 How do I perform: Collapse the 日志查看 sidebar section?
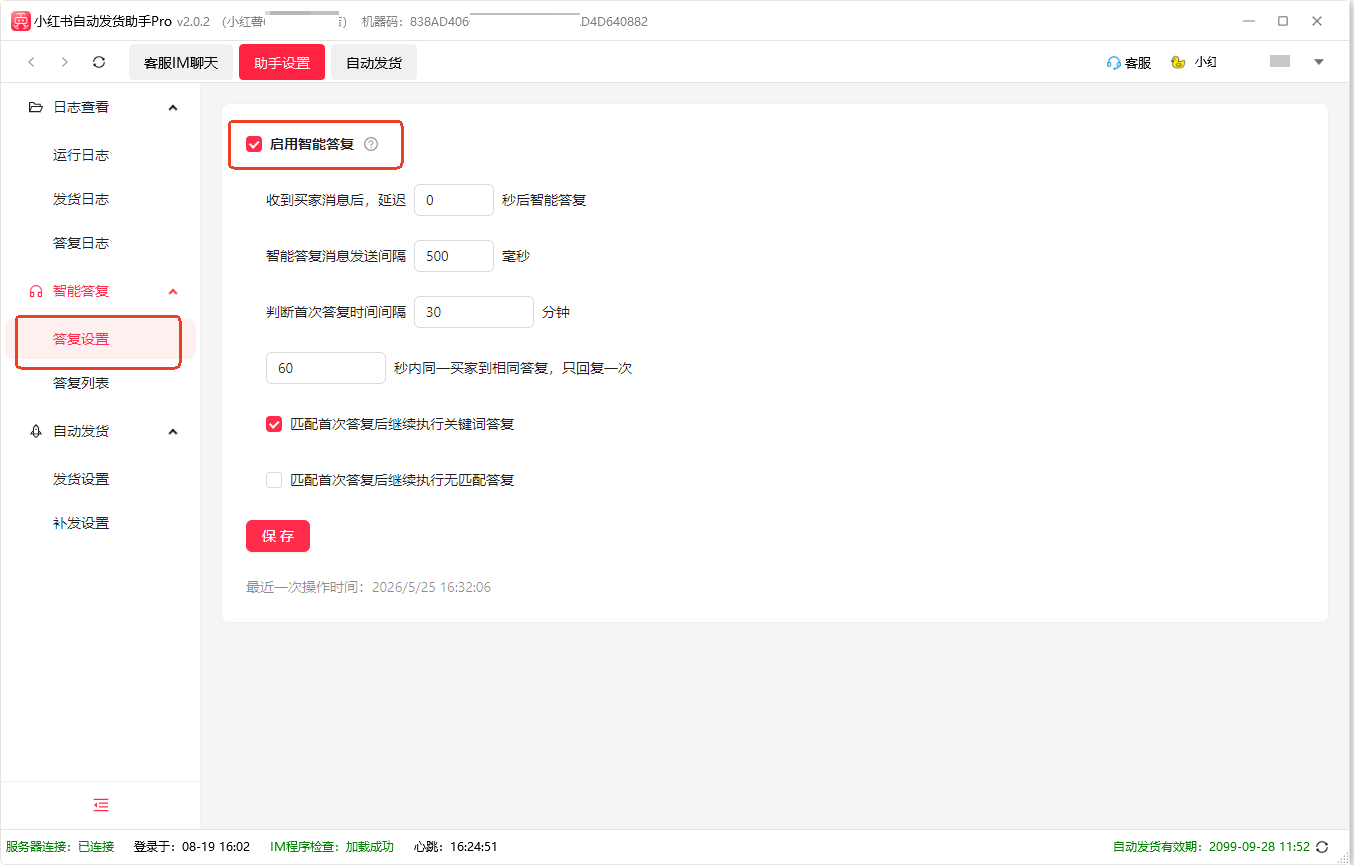[173, 107]
